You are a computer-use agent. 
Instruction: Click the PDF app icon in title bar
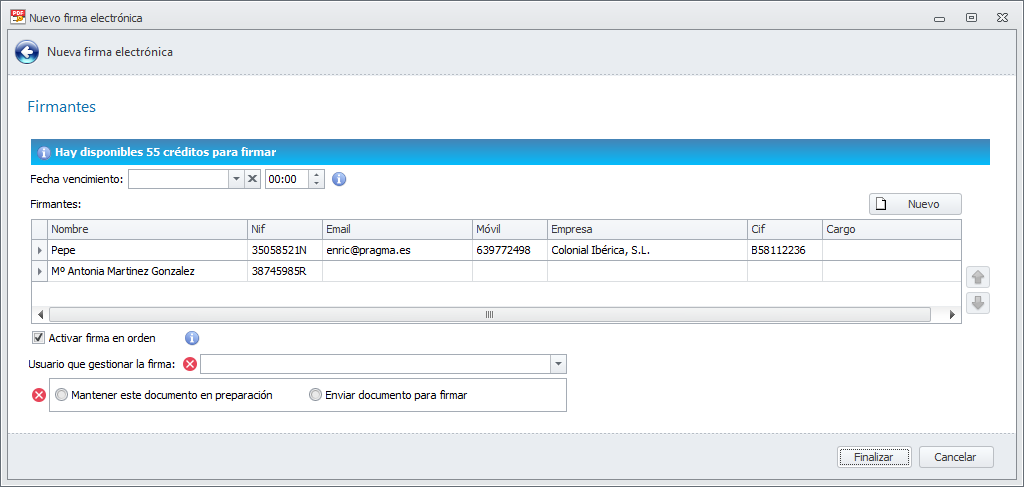tap(18, 17)
